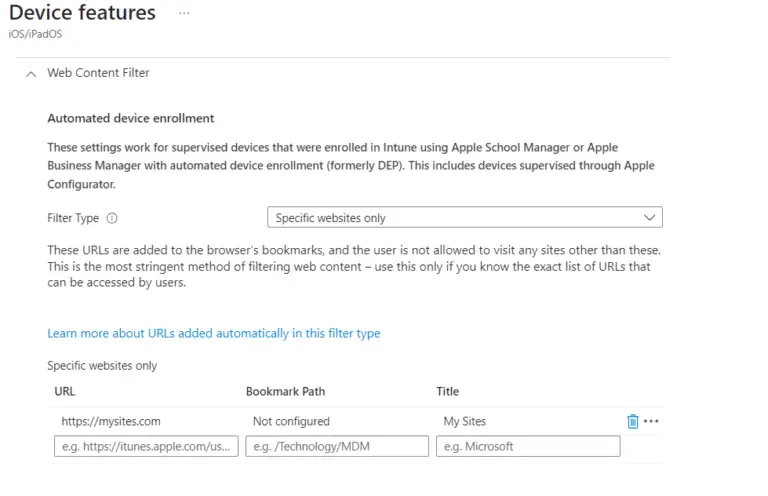Delete the mysites.com entry with the trash icon

click(632, 421)
